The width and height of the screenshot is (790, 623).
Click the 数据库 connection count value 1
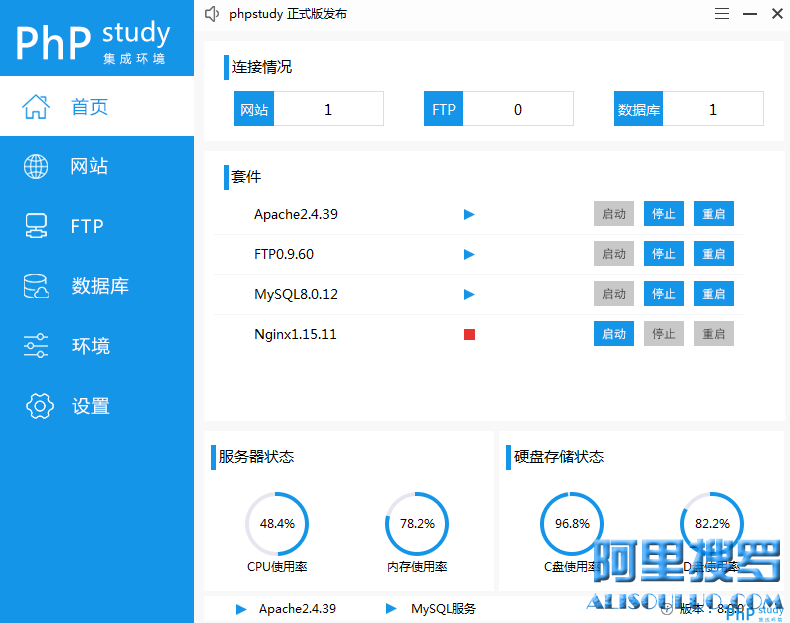713,109
